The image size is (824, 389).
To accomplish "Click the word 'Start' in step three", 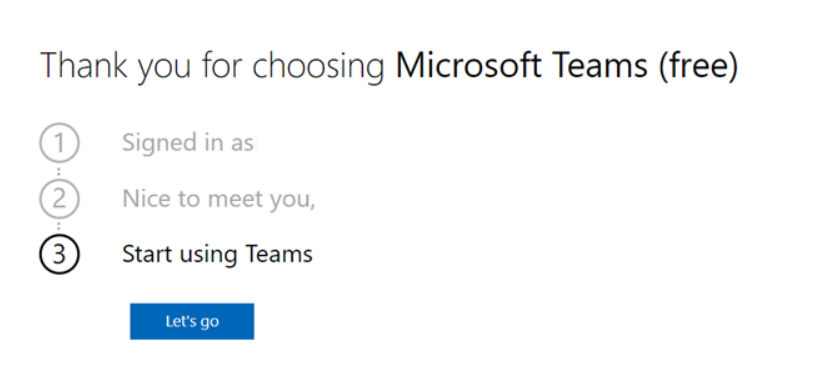I will tap(148, 254).
